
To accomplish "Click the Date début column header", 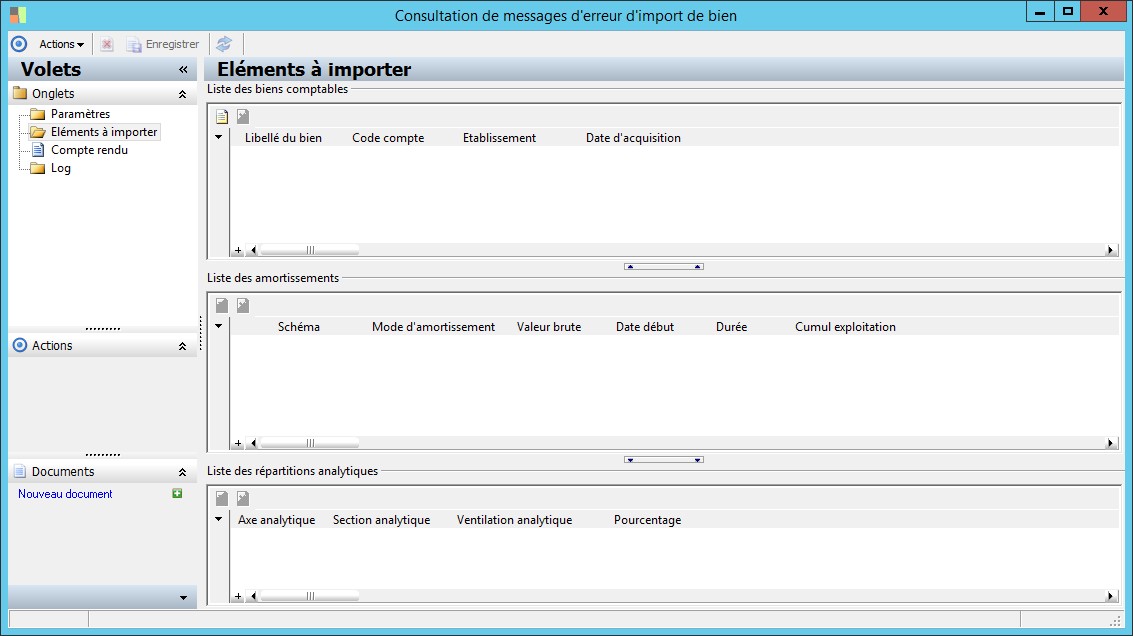I will [x=645, y=327].
